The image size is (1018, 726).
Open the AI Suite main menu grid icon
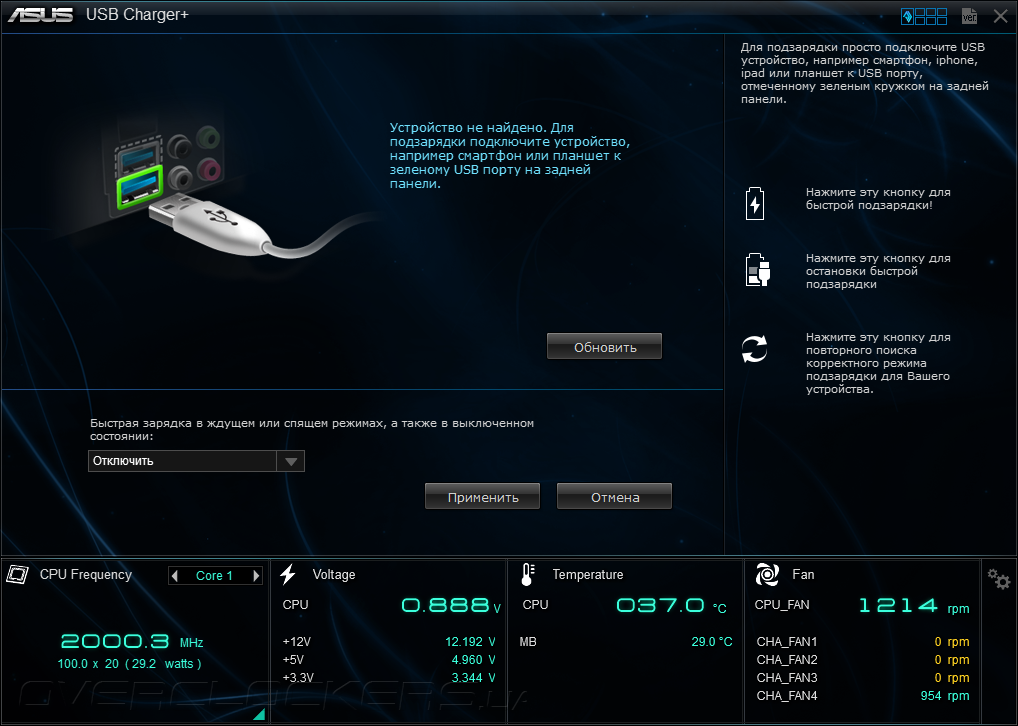click(x=925, y=16)
